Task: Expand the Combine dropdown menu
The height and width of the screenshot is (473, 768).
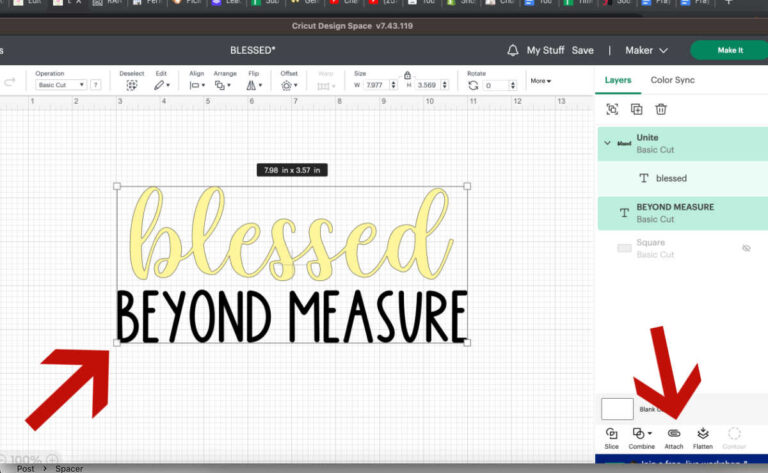Action: pyautogui.click(x=641, y=434)
